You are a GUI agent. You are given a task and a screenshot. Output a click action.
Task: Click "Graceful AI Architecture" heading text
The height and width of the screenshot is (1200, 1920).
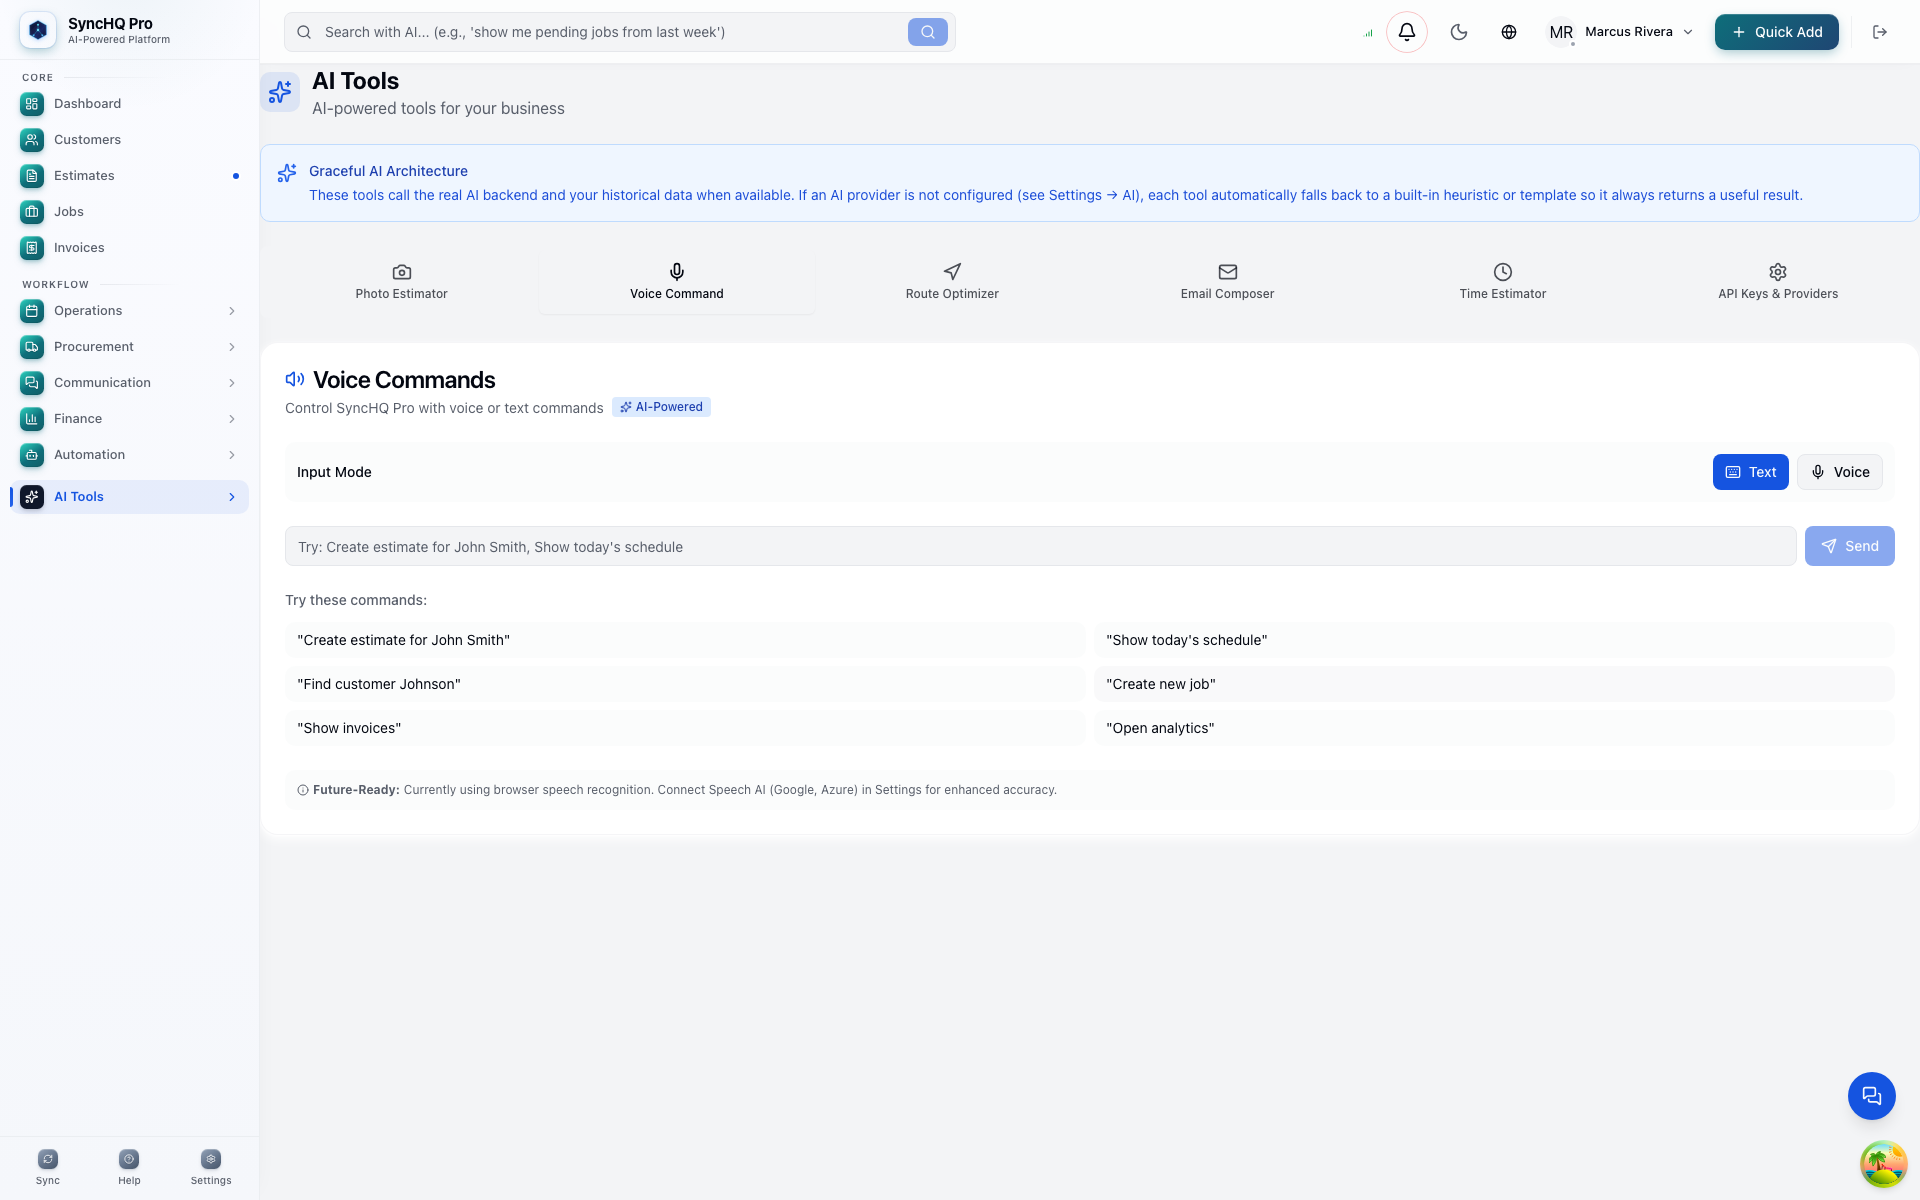(388, 171)
